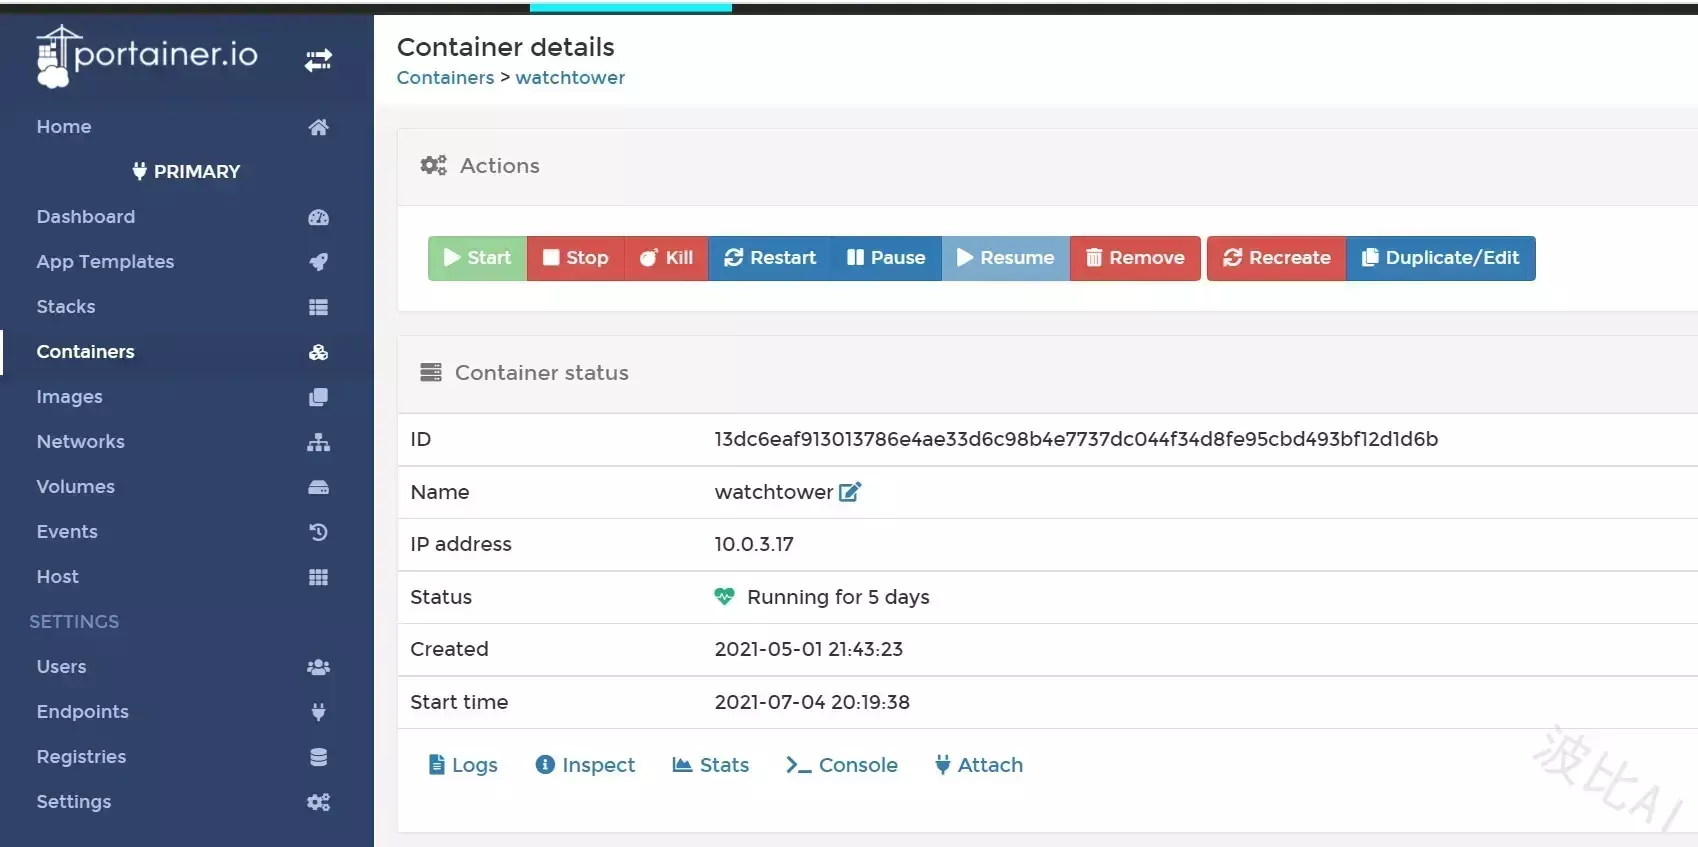The width and height of the screenshot is (1698, 847).
Task: Click the portainer.io logo
Action: click(147, 56)
